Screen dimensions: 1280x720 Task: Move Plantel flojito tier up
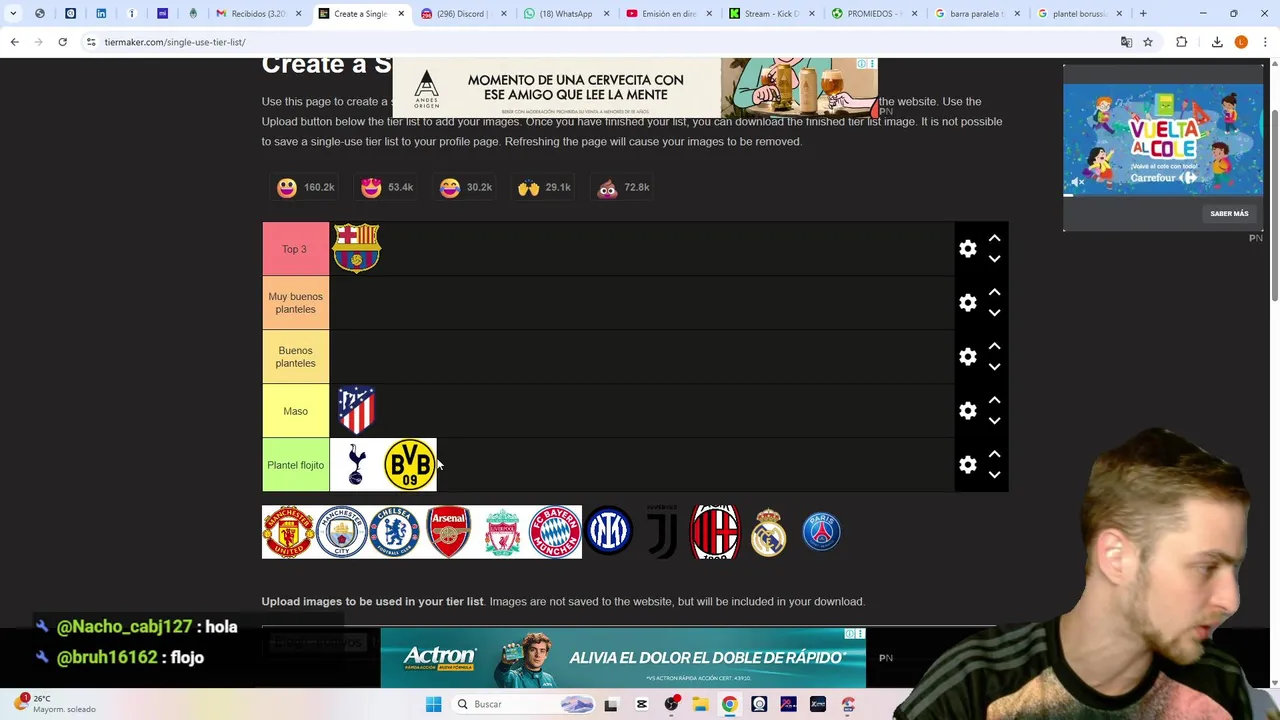[x=994, y=454]
